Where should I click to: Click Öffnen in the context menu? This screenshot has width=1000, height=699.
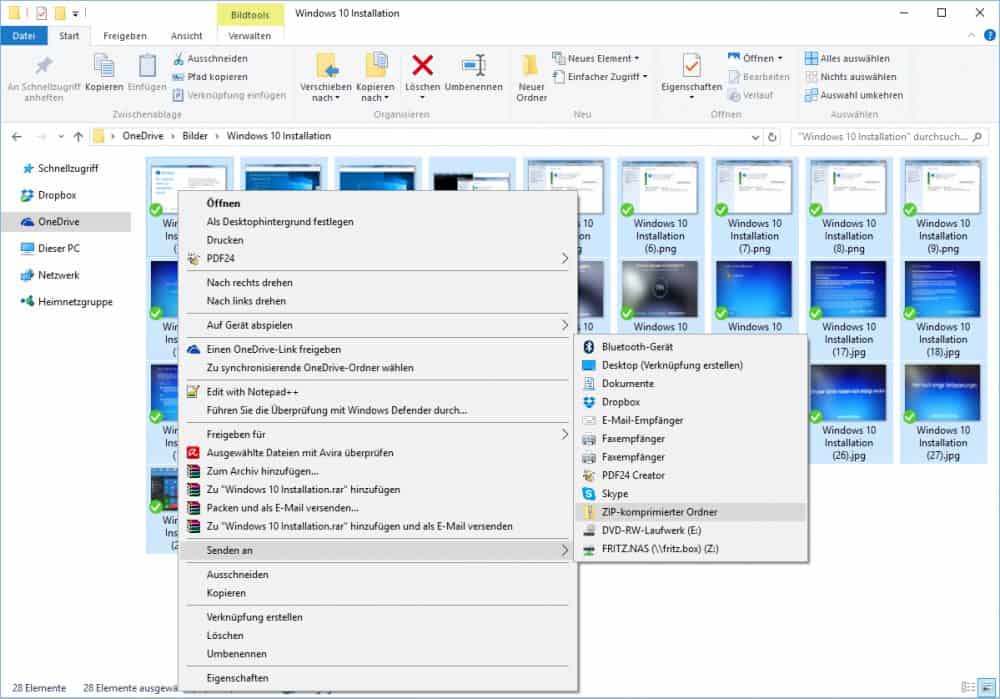(x=378, y=203)
